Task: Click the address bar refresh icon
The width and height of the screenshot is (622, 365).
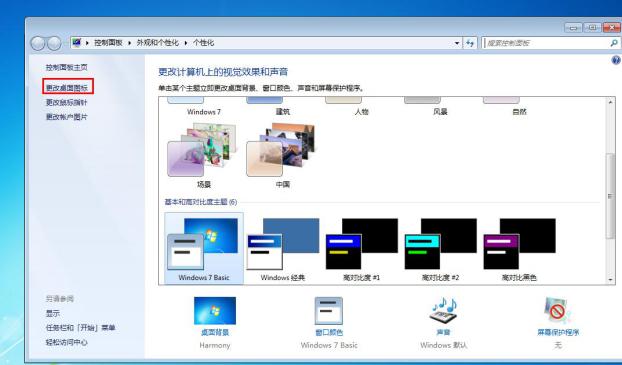Action: point(470,43)
